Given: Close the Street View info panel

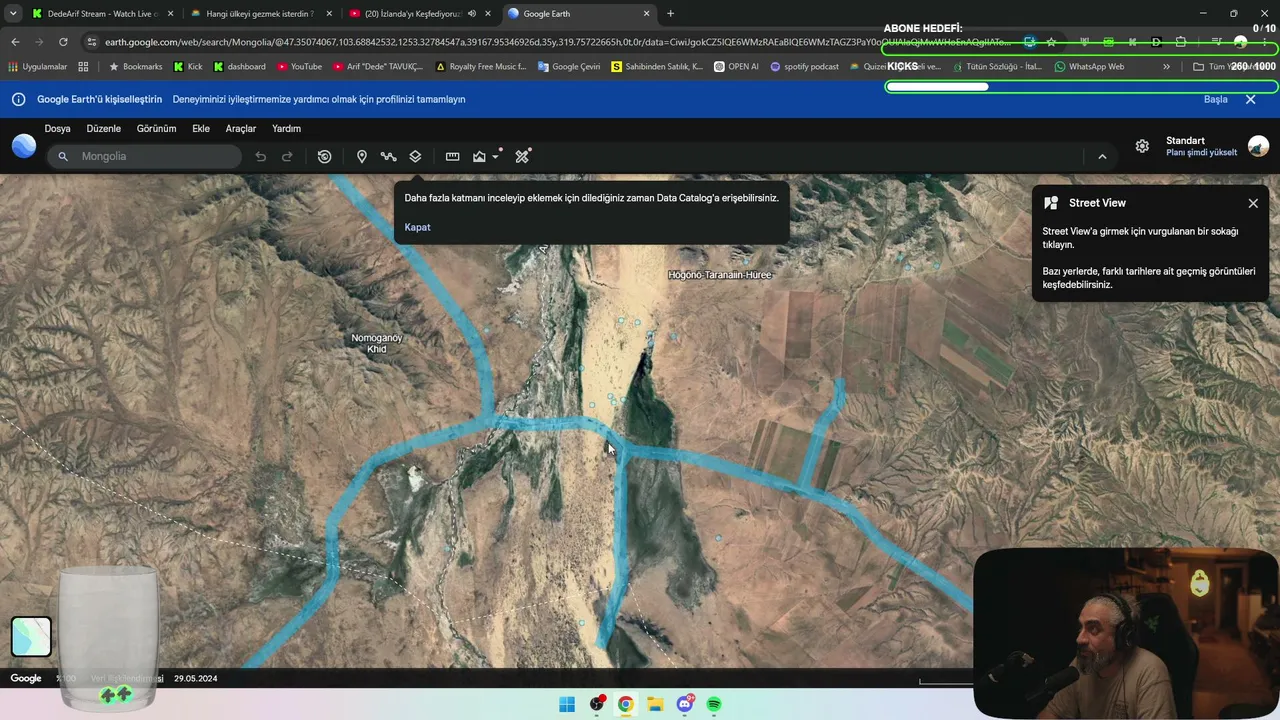Looking at the screenshot, I should pos(1253,203).
